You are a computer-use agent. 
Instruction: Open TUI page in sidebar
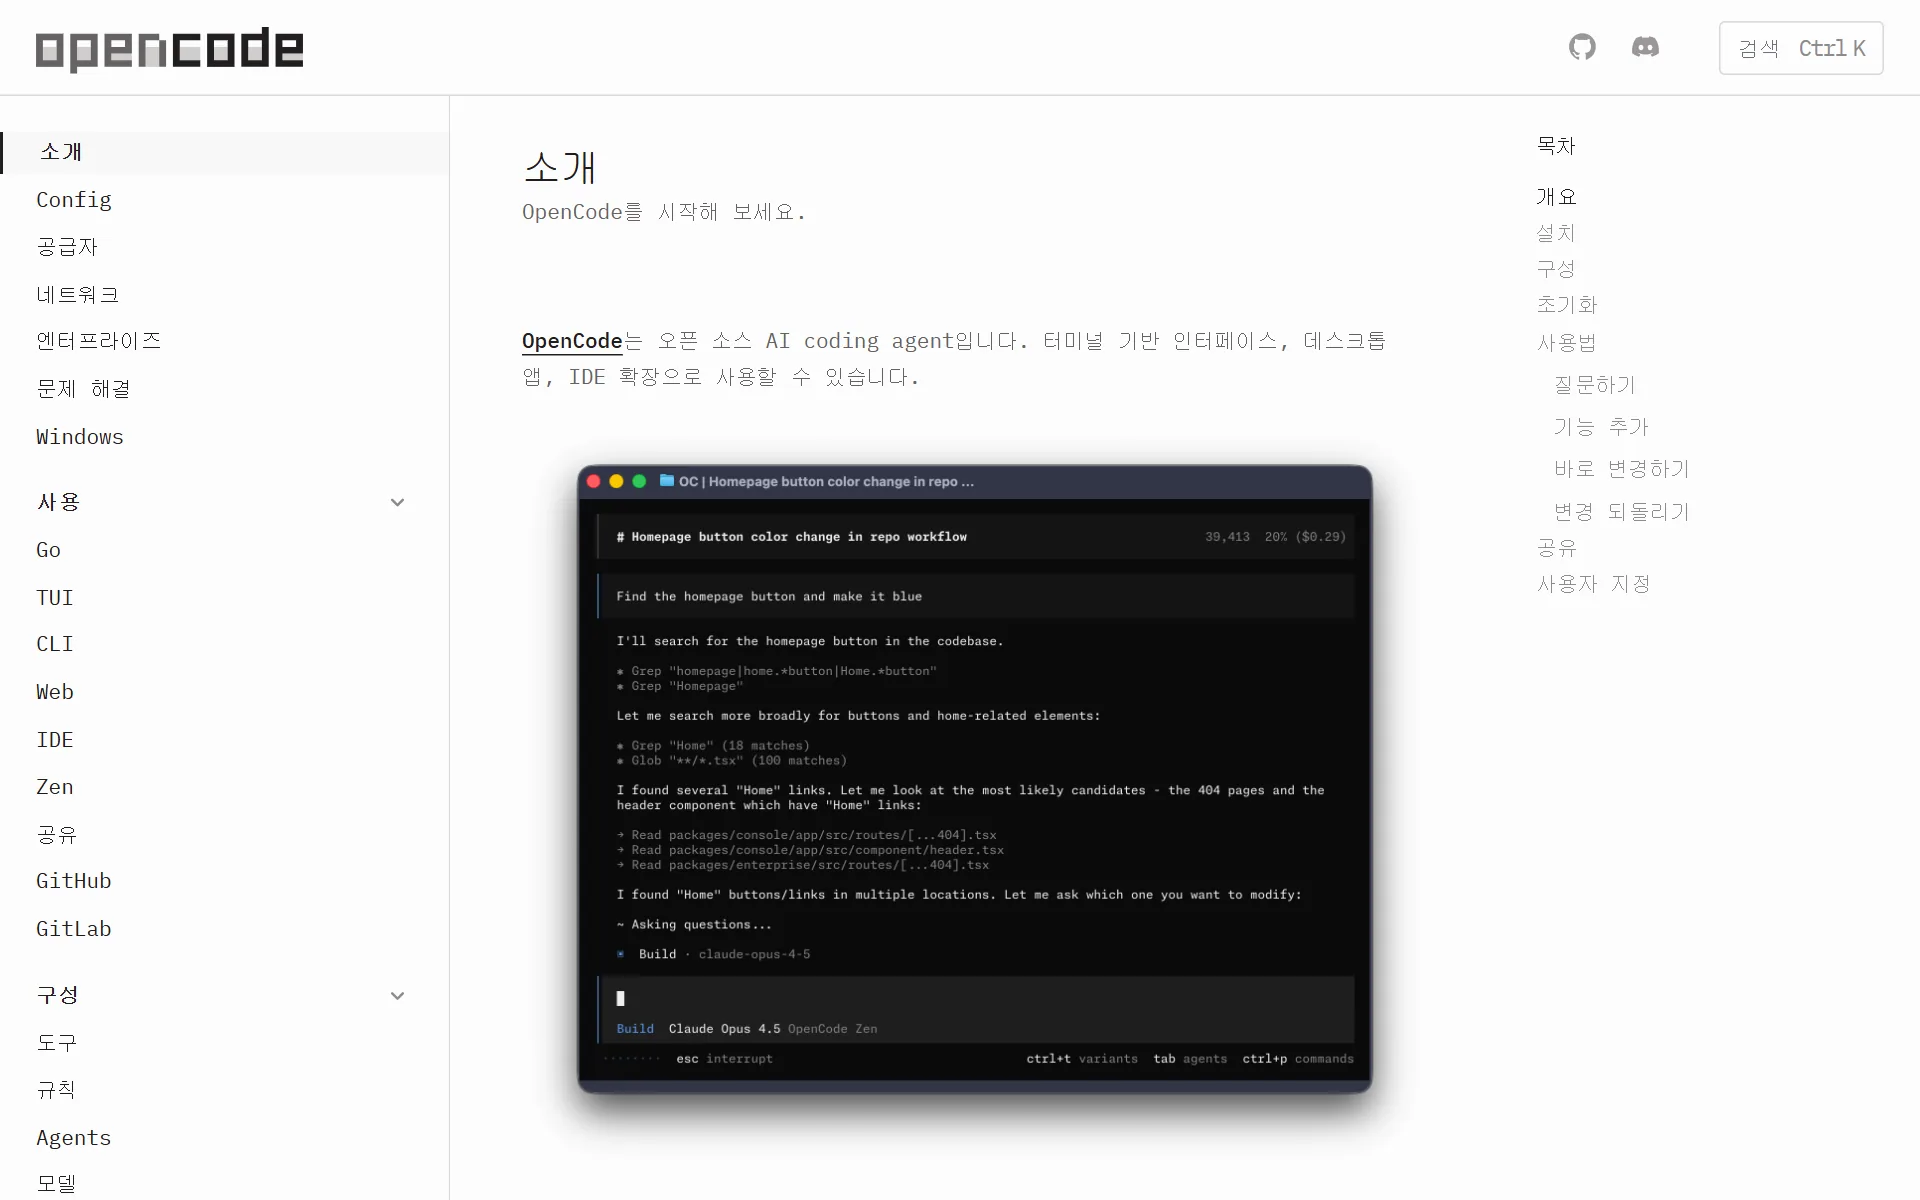[55, 598]
